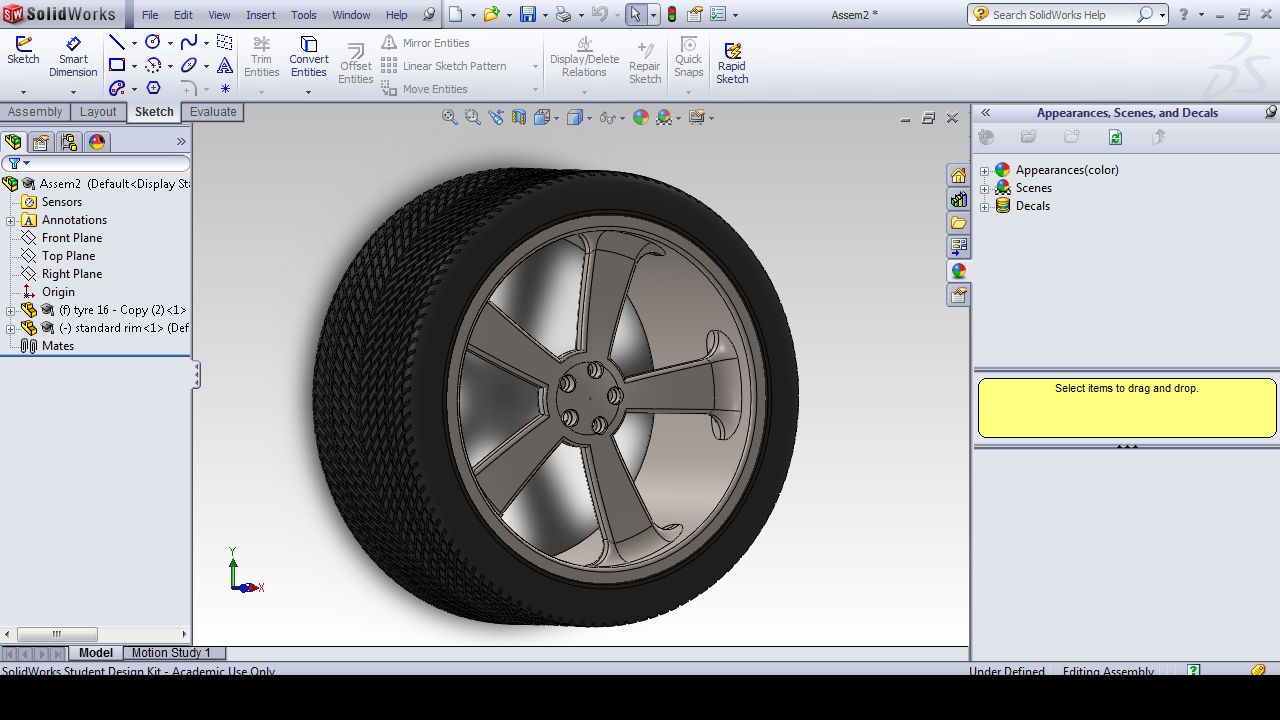Click the Search SolidWorks Help field
Image resolution: width=1280 pixels, height=720 pixels.
point(1062,15)
